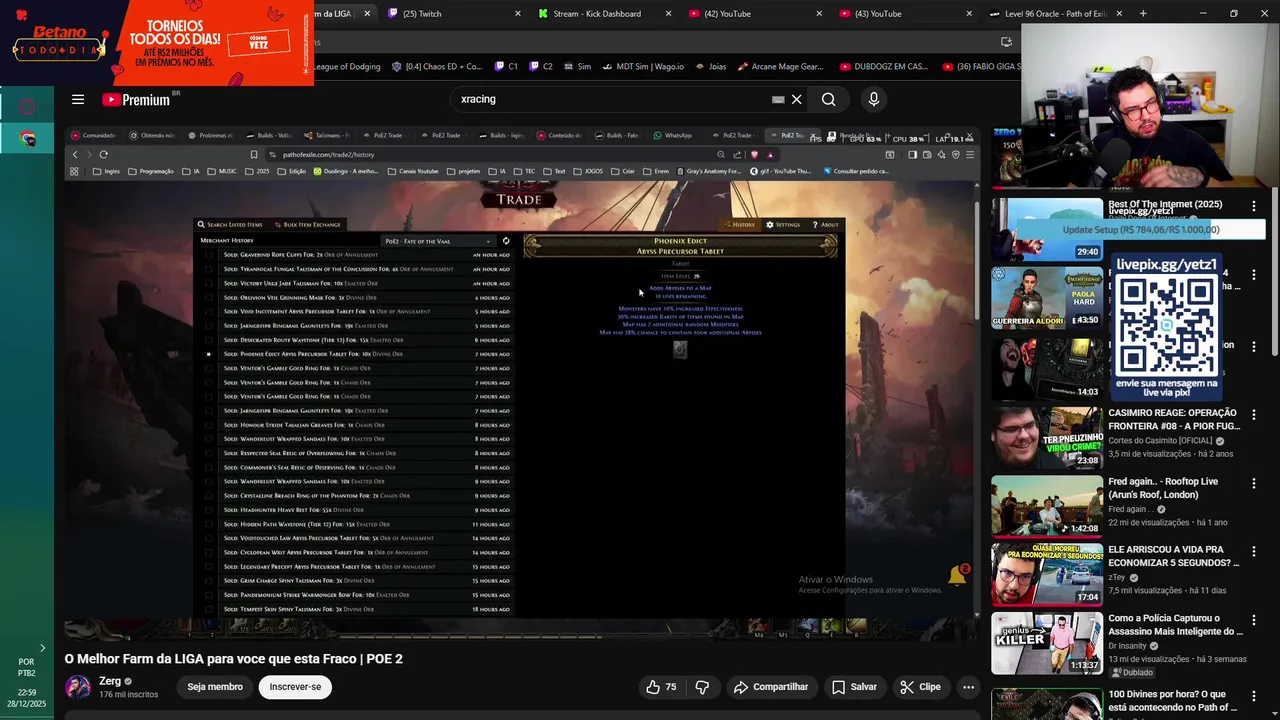Click Salvar save button
This screenshot has height=720, width=1280.
click(x=854, y=687)
